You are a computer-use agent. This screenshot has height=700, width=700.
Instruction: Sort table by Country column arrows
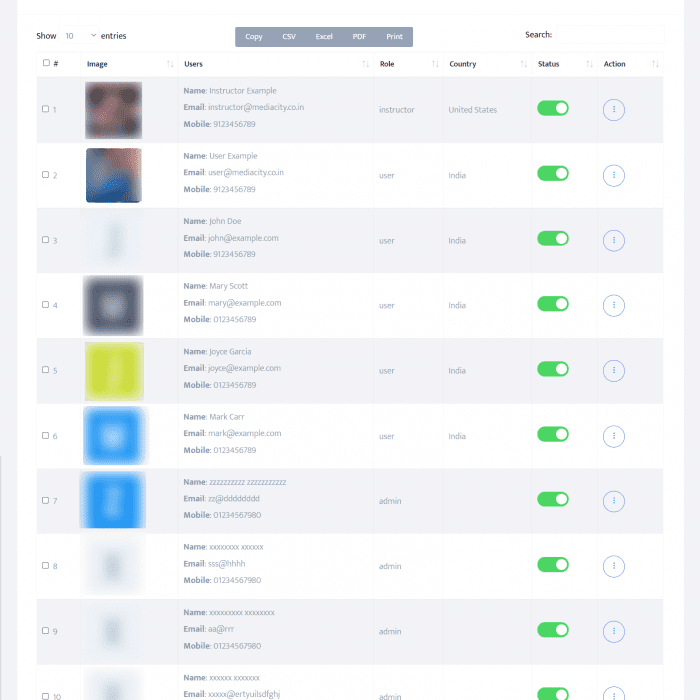524,64
